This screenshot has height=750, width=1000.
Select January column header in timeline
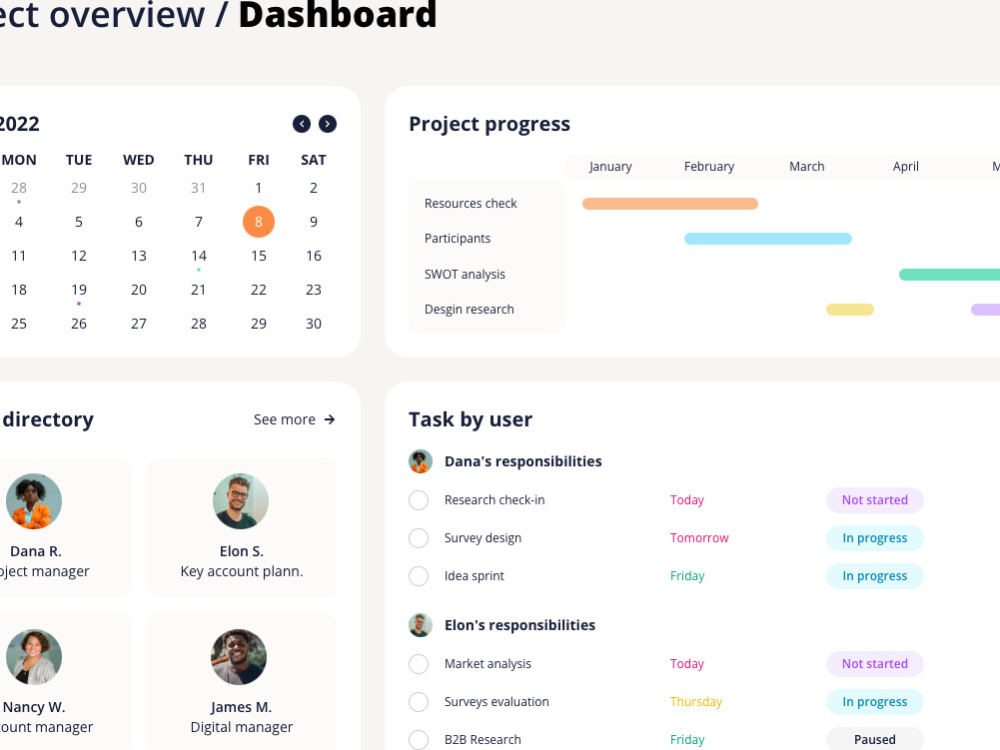click(x=610, y=166)
